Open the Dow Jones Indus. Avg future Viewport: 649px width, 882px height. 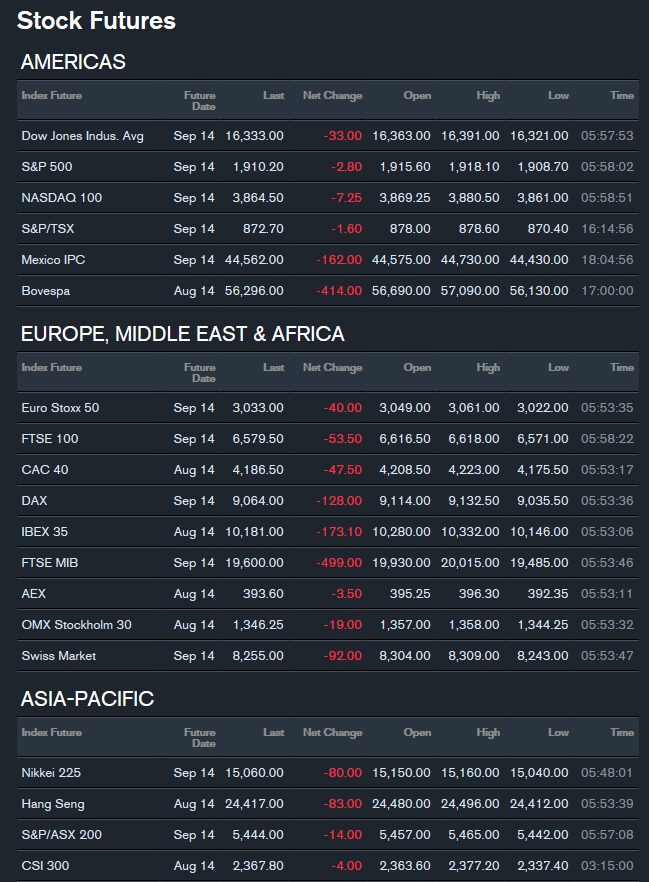click(82, 136)
